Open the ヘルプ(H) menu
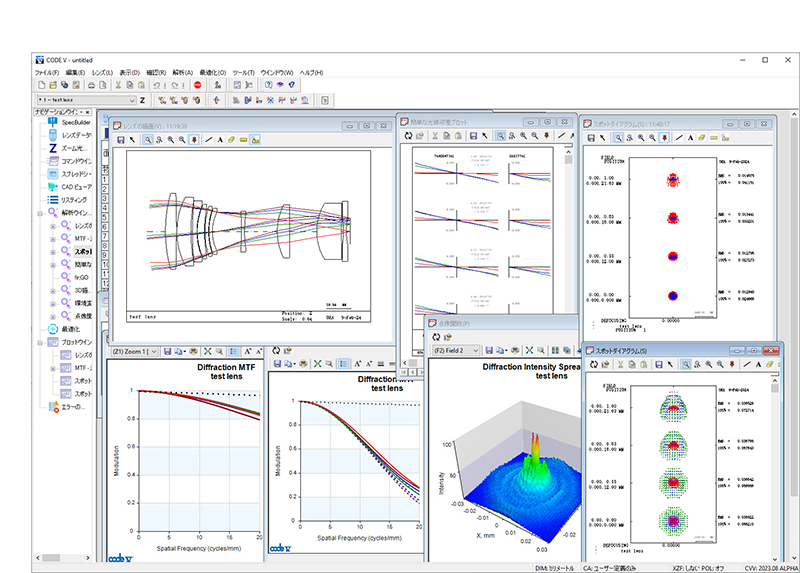This screenshot has height=573, width=800. [311, 73]
